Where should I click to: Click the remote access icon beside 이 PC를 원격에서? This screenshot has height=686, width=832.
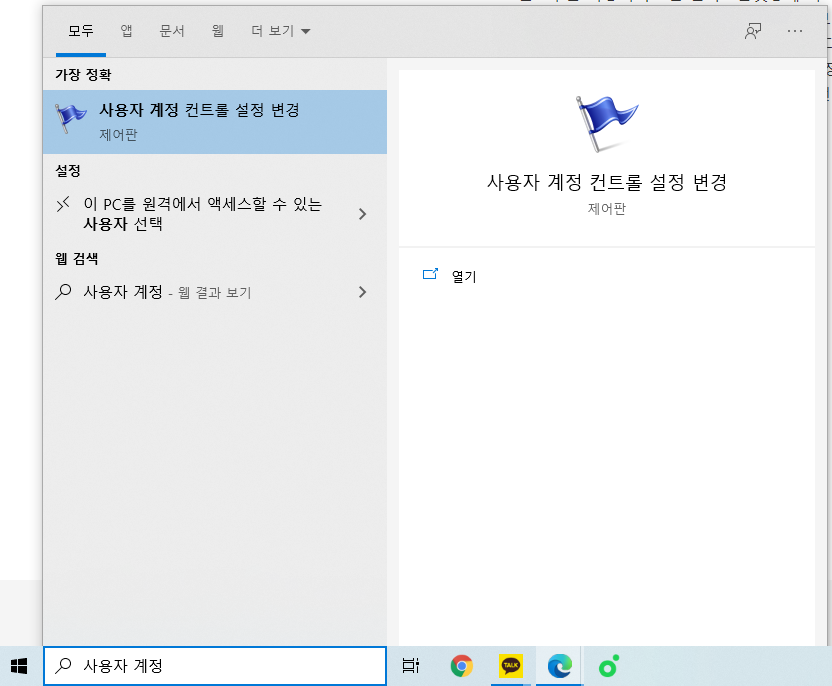pos(63,204)
